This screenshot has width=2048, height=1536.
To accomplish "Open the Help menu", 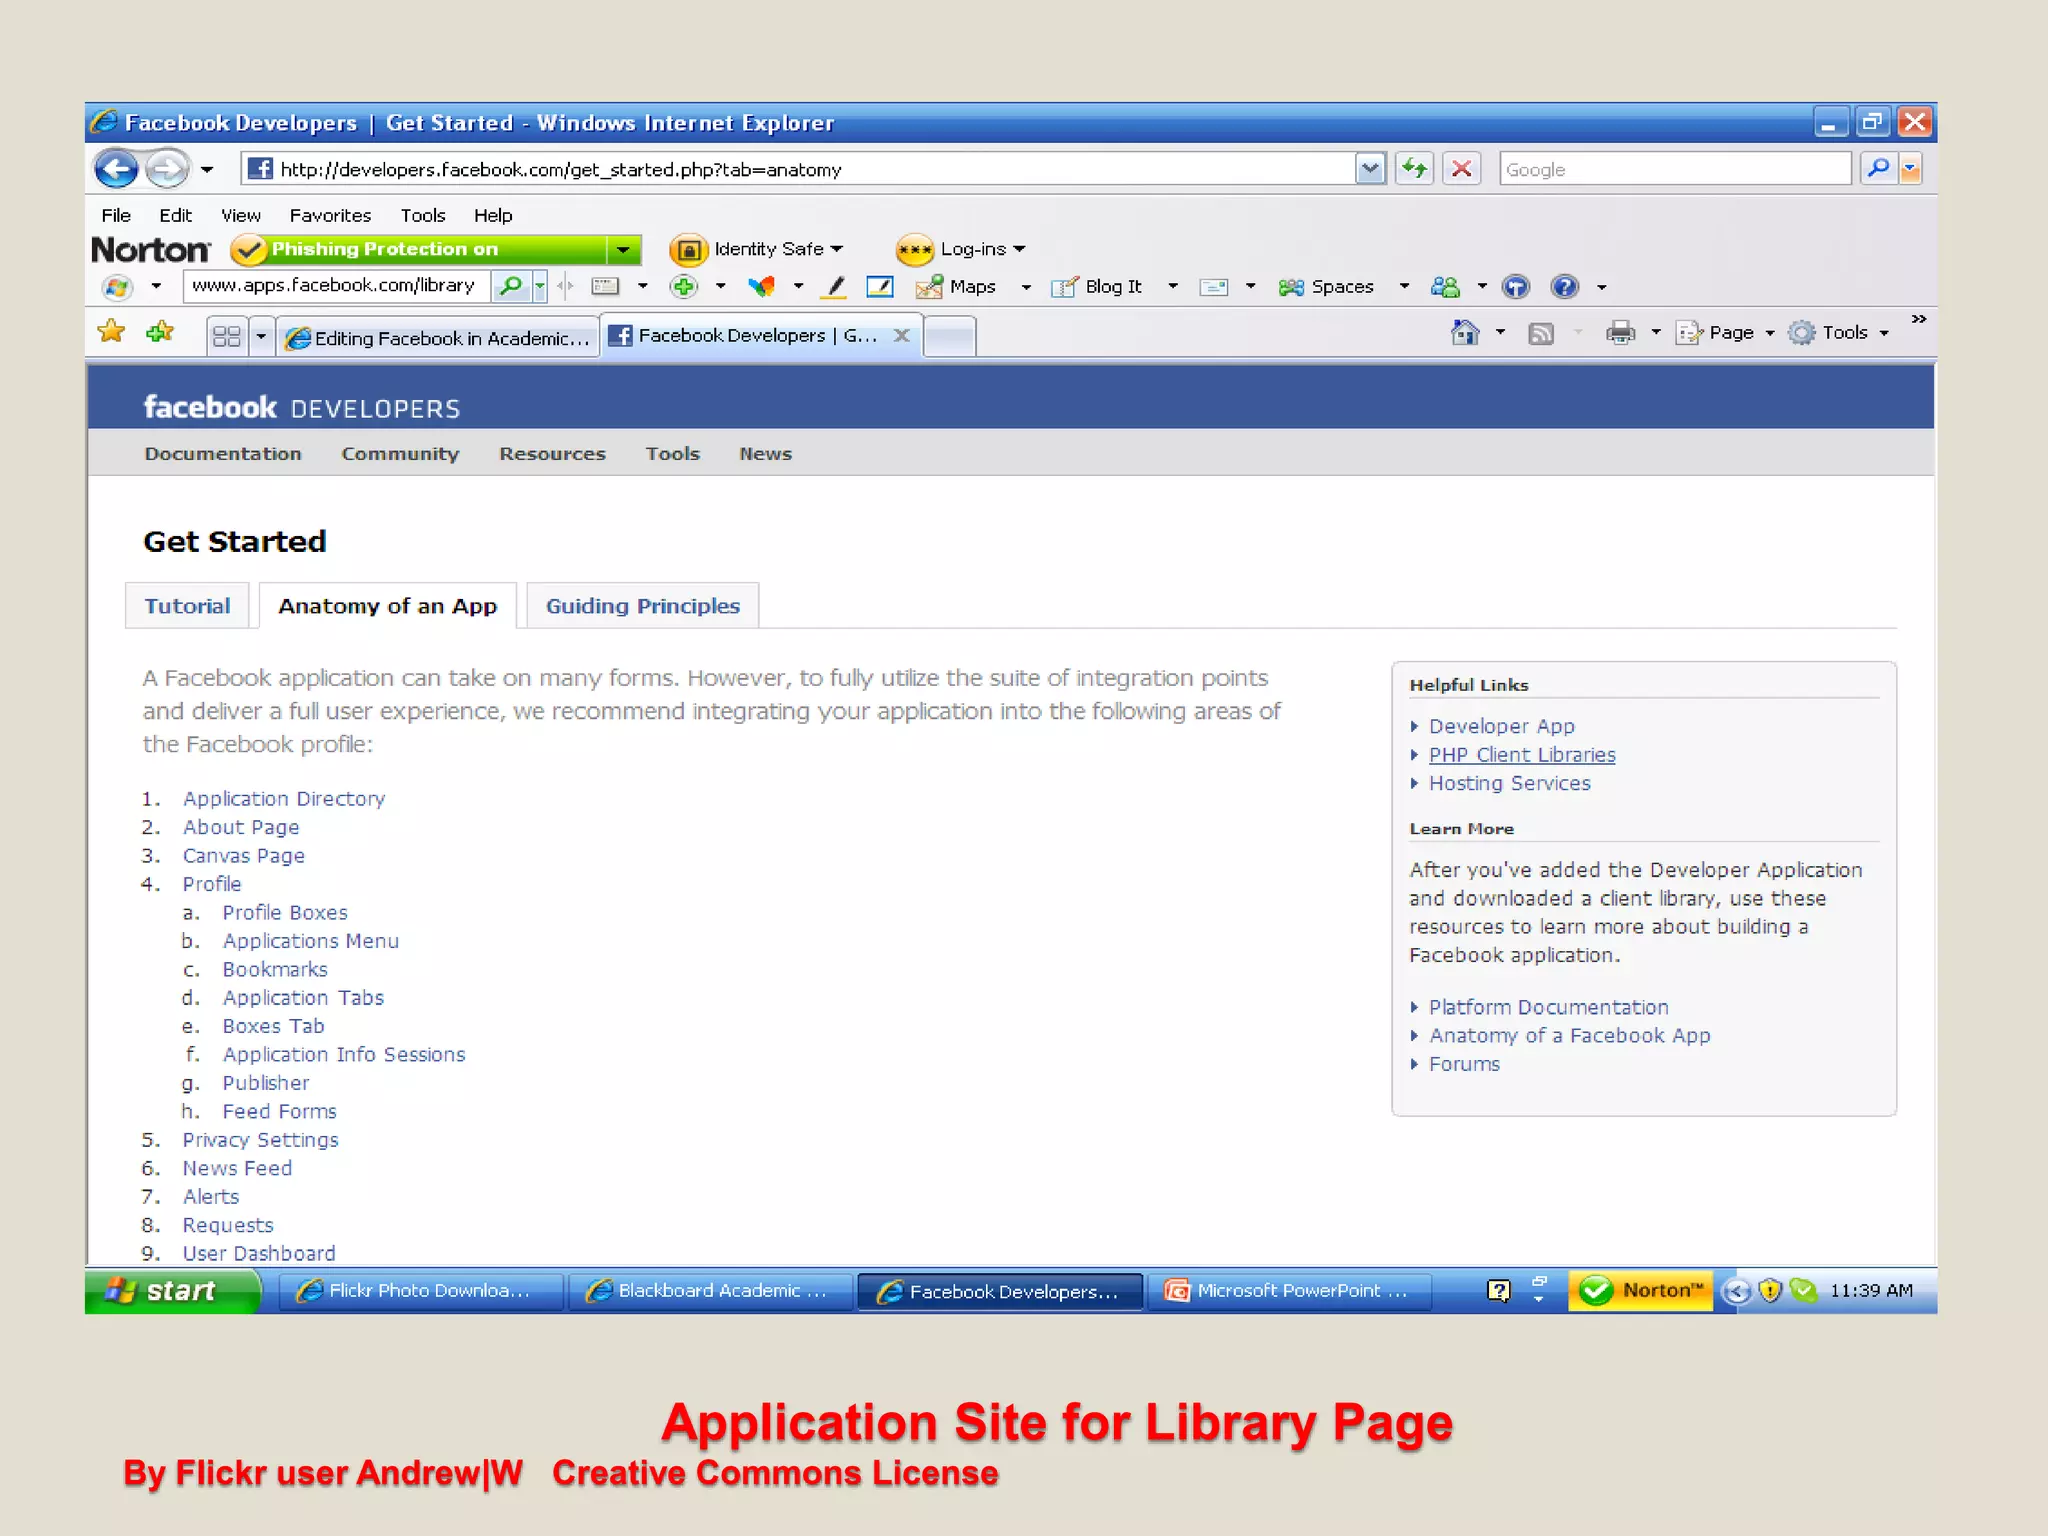I will (x=493, y=215).
